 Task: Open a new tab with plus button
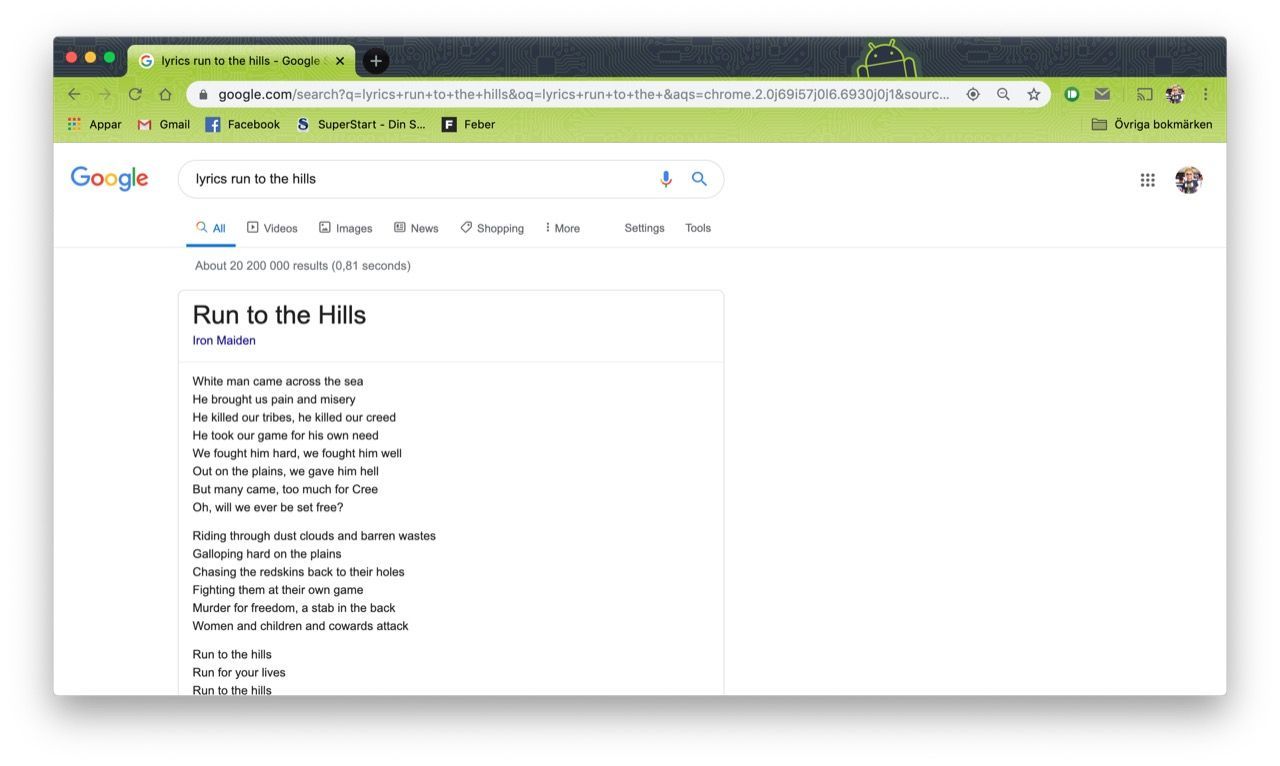(x=375, y=61)
